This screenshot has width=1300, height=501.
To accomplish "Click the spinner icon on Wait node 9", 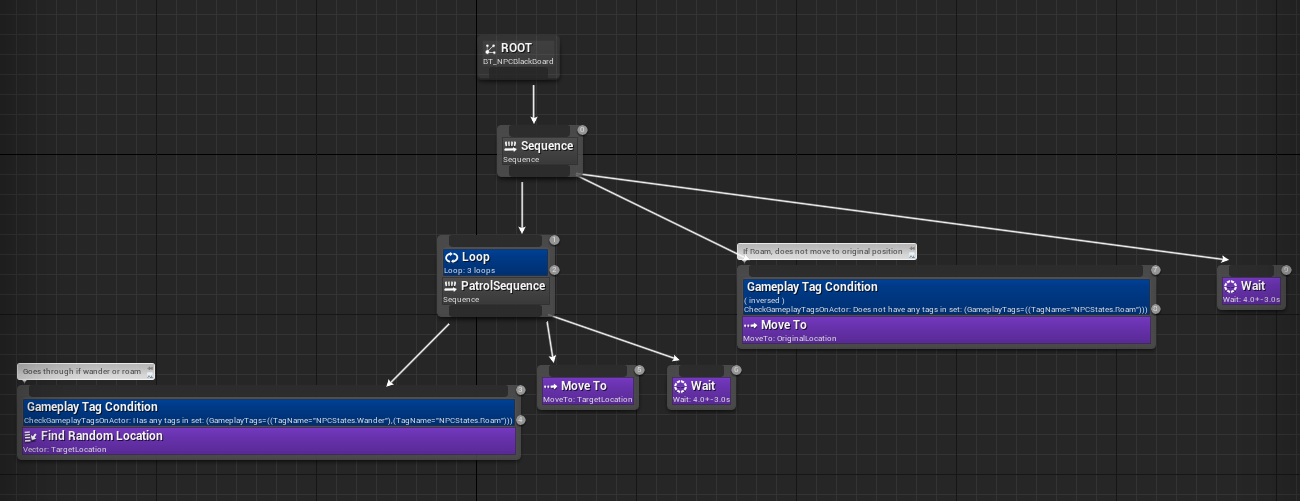I will (1230, 286).
